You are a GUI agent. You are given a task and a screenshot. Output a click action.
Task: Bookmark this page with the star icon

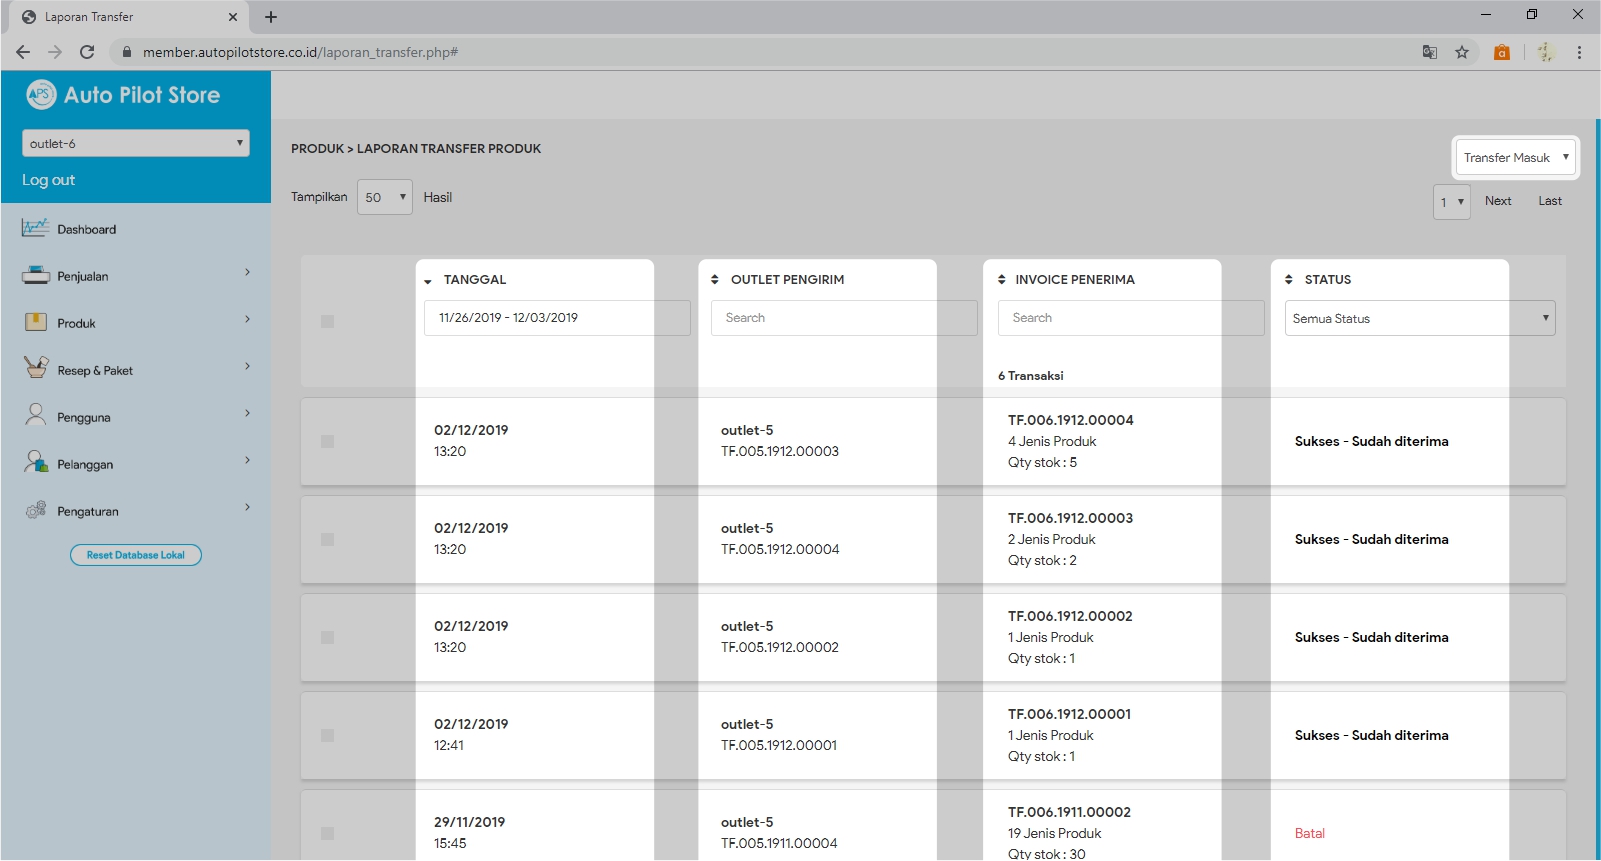[1462, 52]
